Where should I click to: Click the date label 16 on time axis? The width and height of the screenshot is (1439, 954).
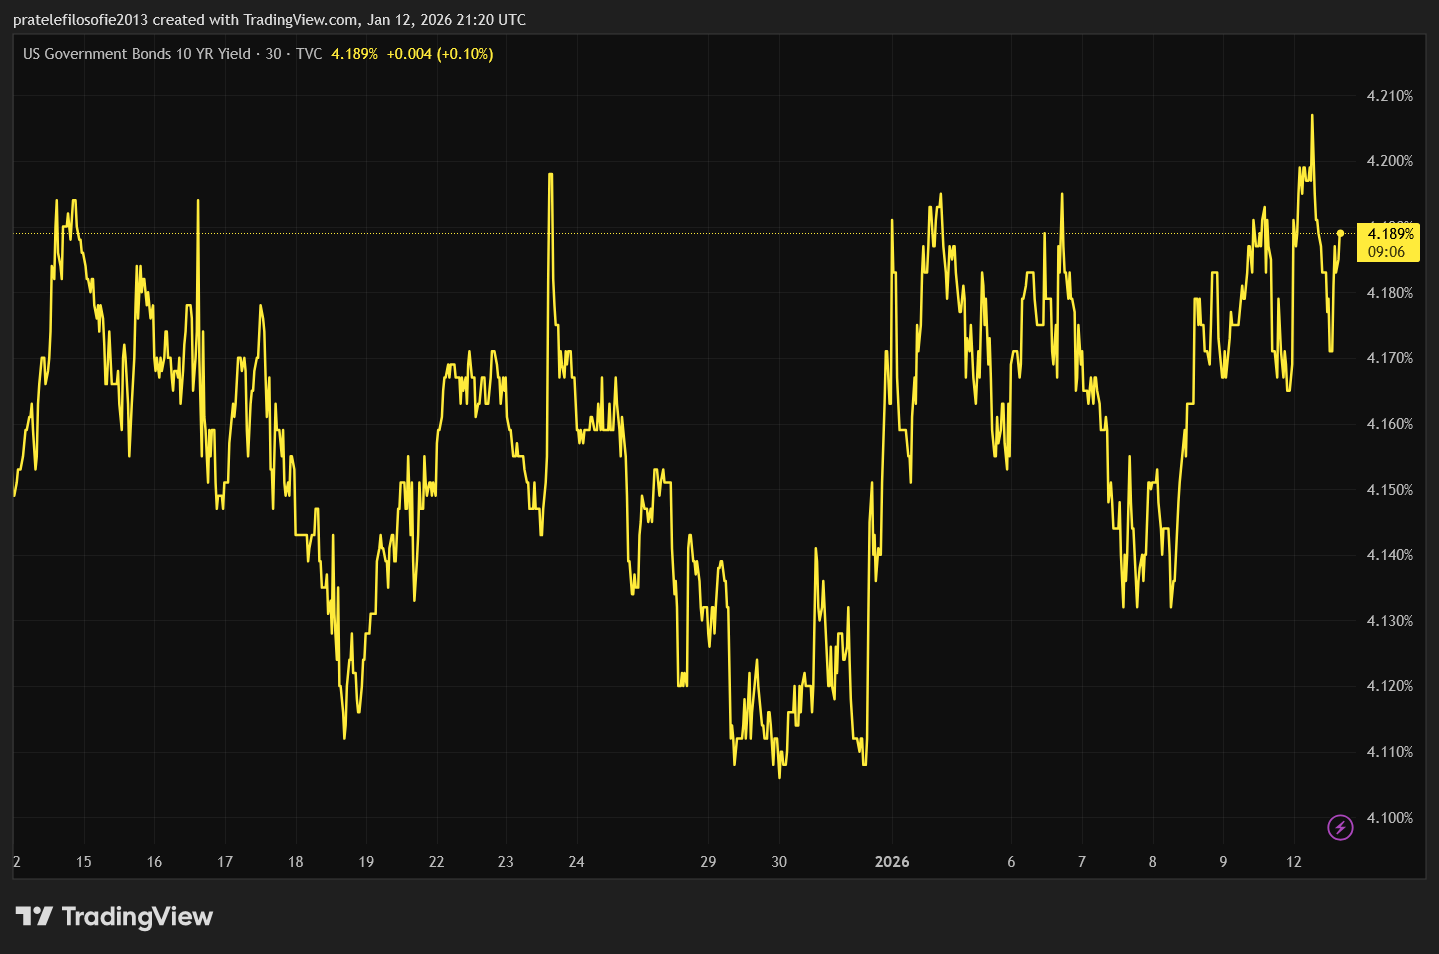pyautogui.click(x=154, y=862)
